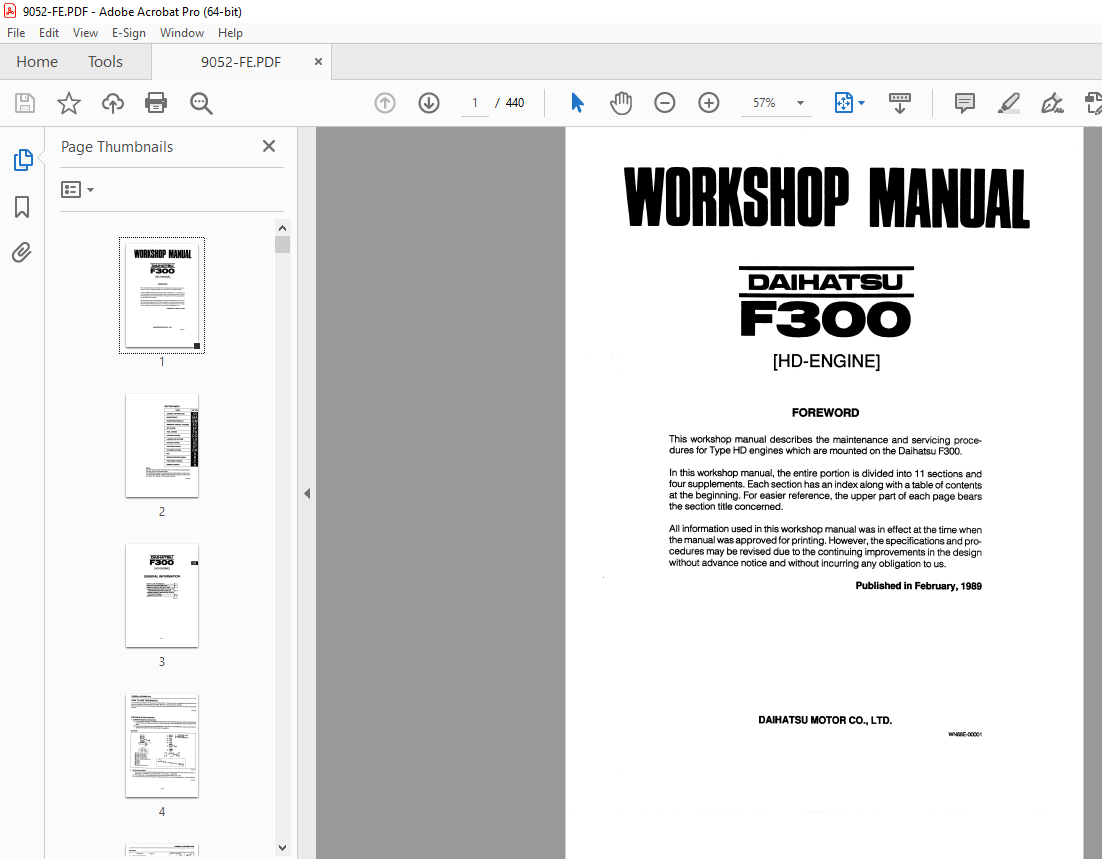The image size is (1102, 859).
Task: Click the 'Published in February, 1989' text
Action: 918,586
